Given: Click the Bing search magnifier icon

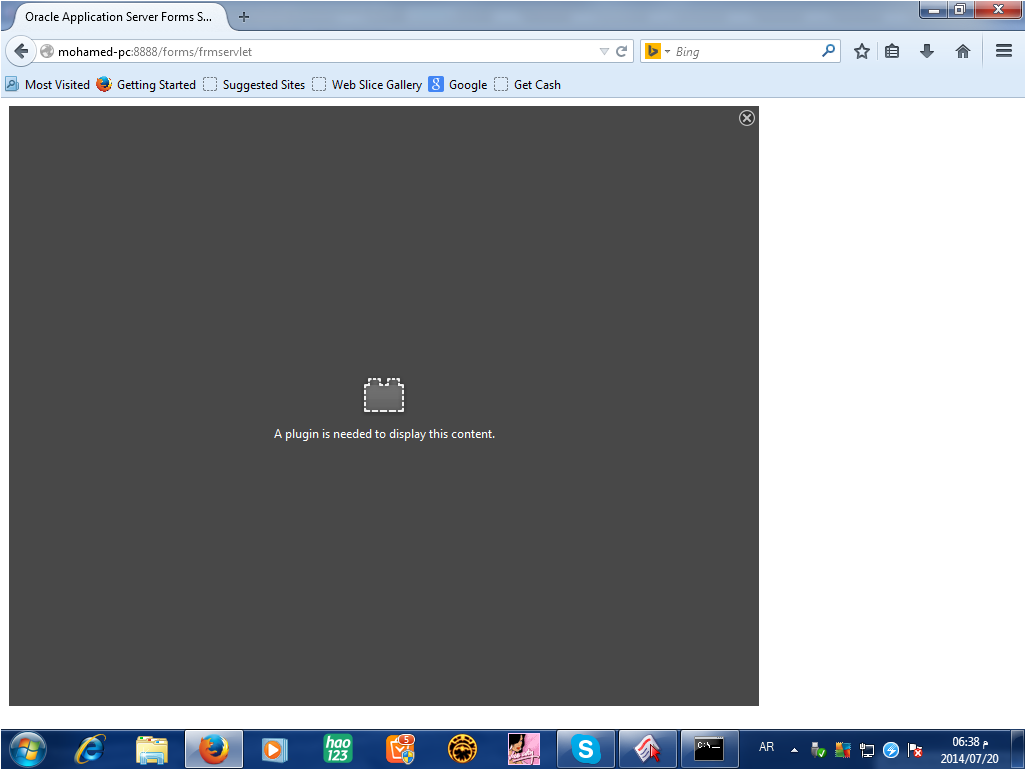Looking at the screenshot, I should tap(828, 51).
